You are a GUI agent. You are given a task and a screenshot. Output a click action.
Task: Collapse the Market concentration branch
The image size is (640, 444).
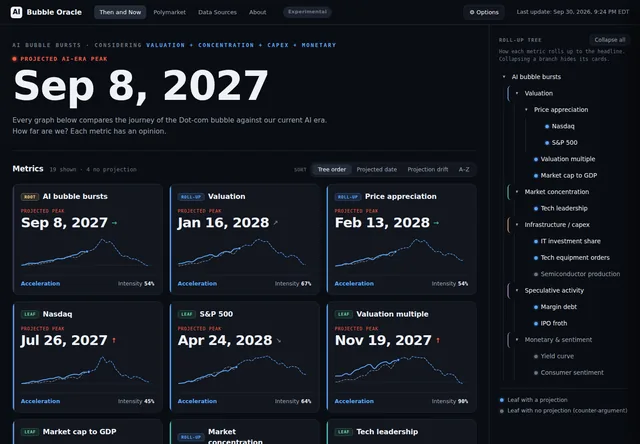coord(517,192)
